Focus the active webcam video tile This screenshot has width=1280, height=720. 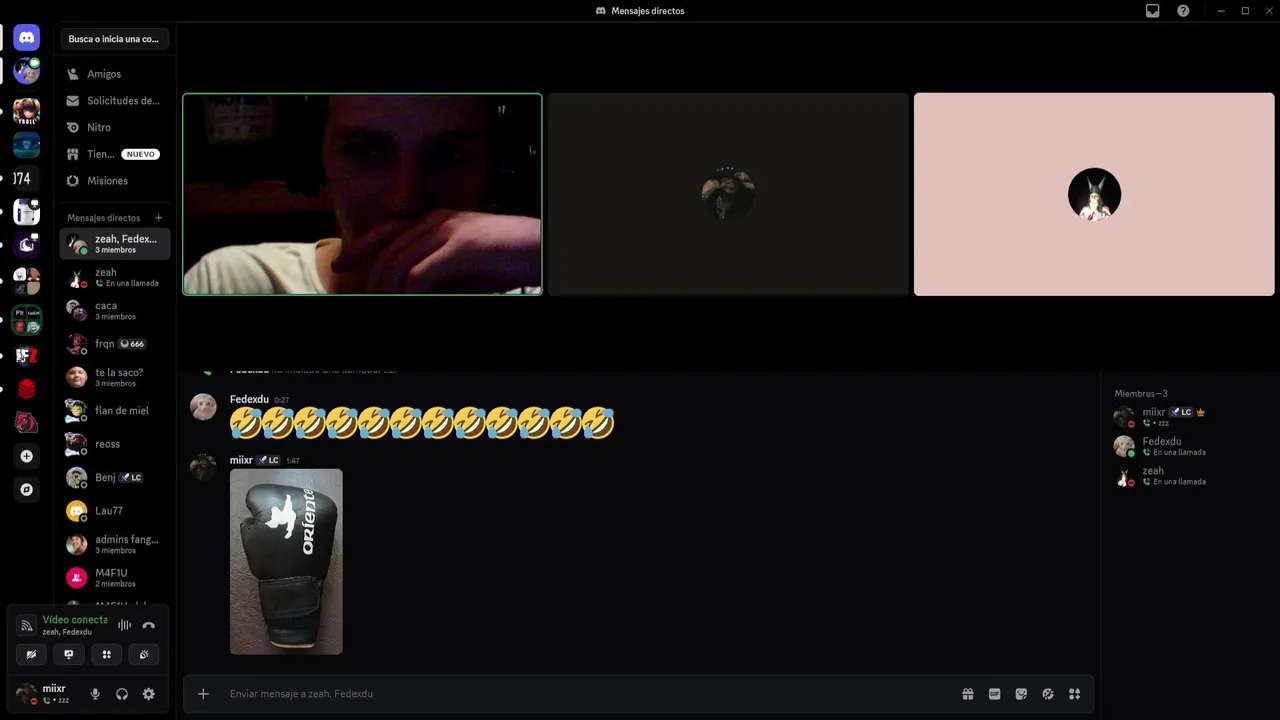pos(362,194)
